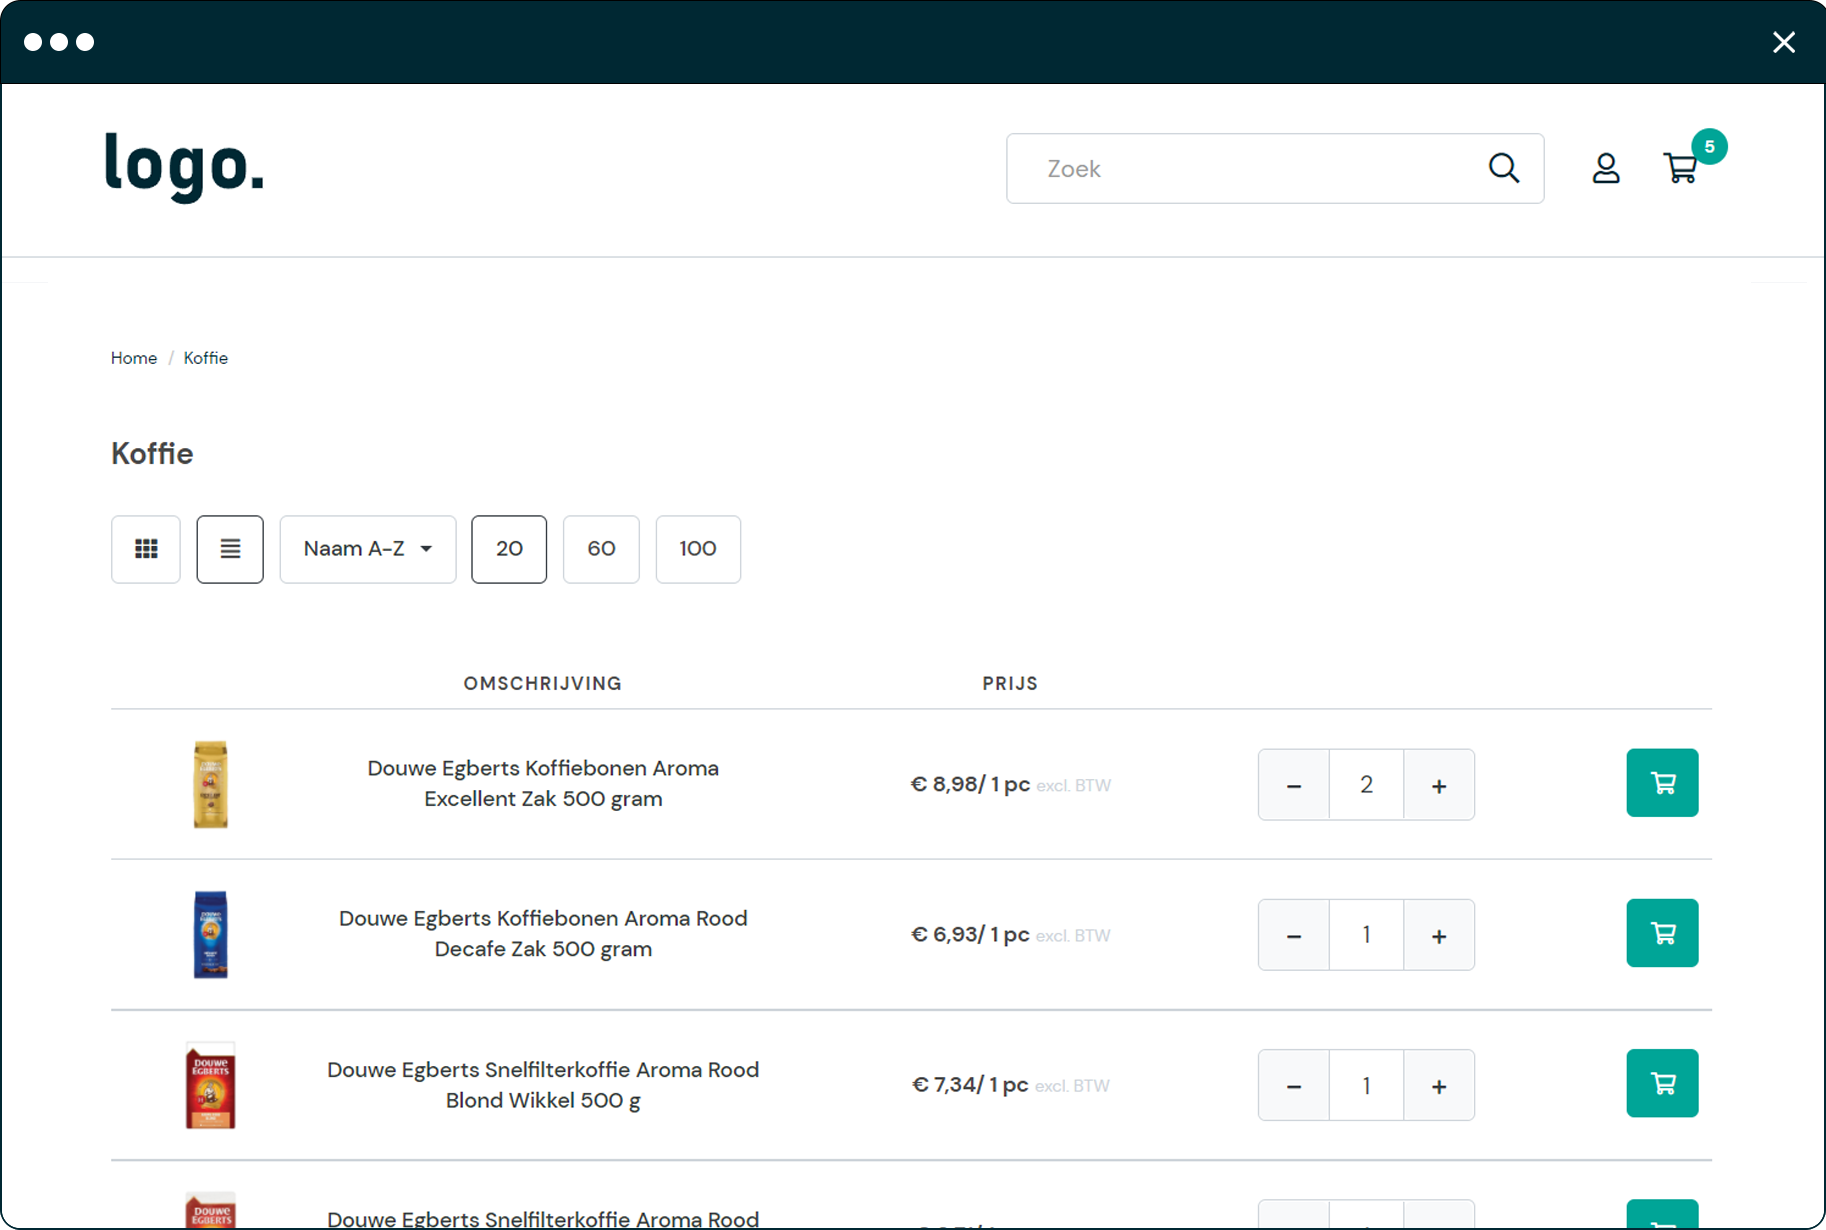Open the Aroma Rood Decafe product thumbnail
The image size is (1826, 1230).
[x=210, y=934]
